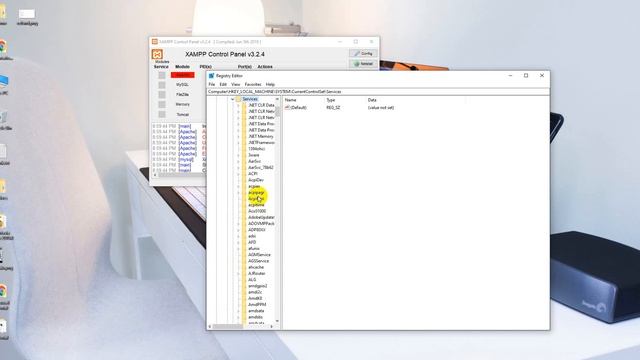This screenshot has height=360, width=640.
Task: Select the AcpiPmi registry key
Action: coord(256,199)
